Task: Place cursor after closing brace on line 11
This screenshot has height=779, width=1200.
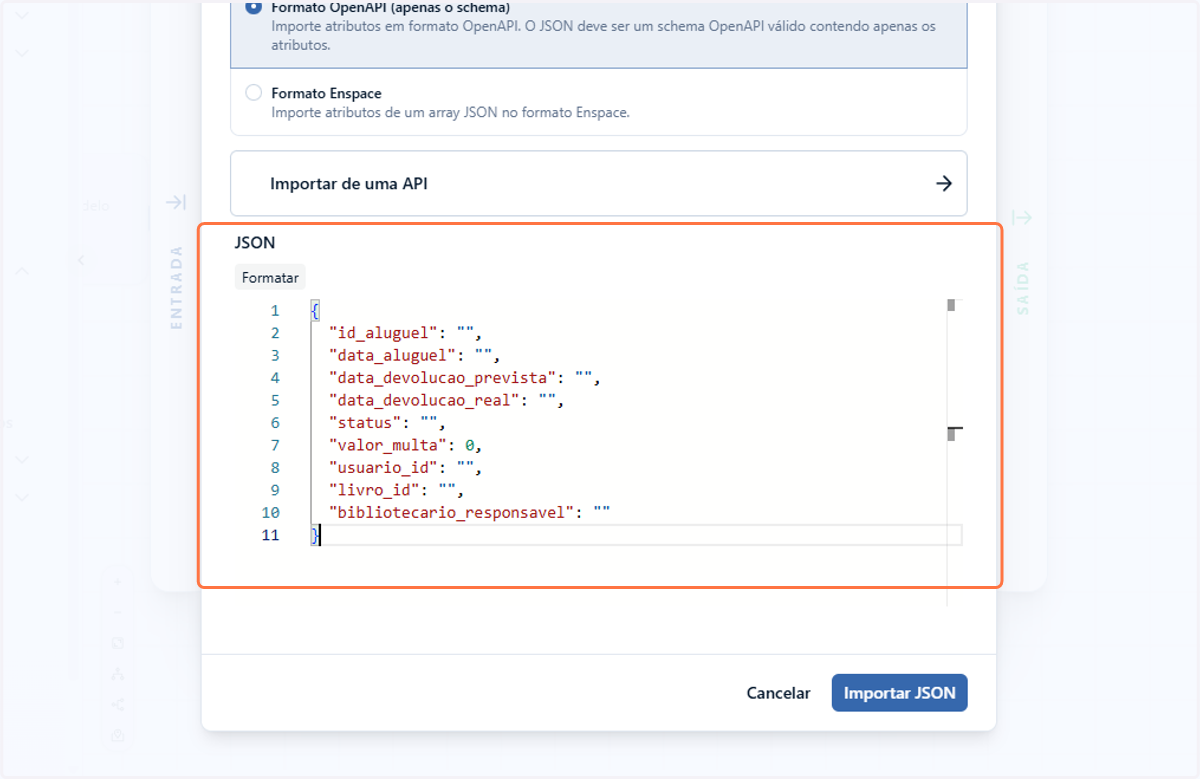Action: (321, 536)
